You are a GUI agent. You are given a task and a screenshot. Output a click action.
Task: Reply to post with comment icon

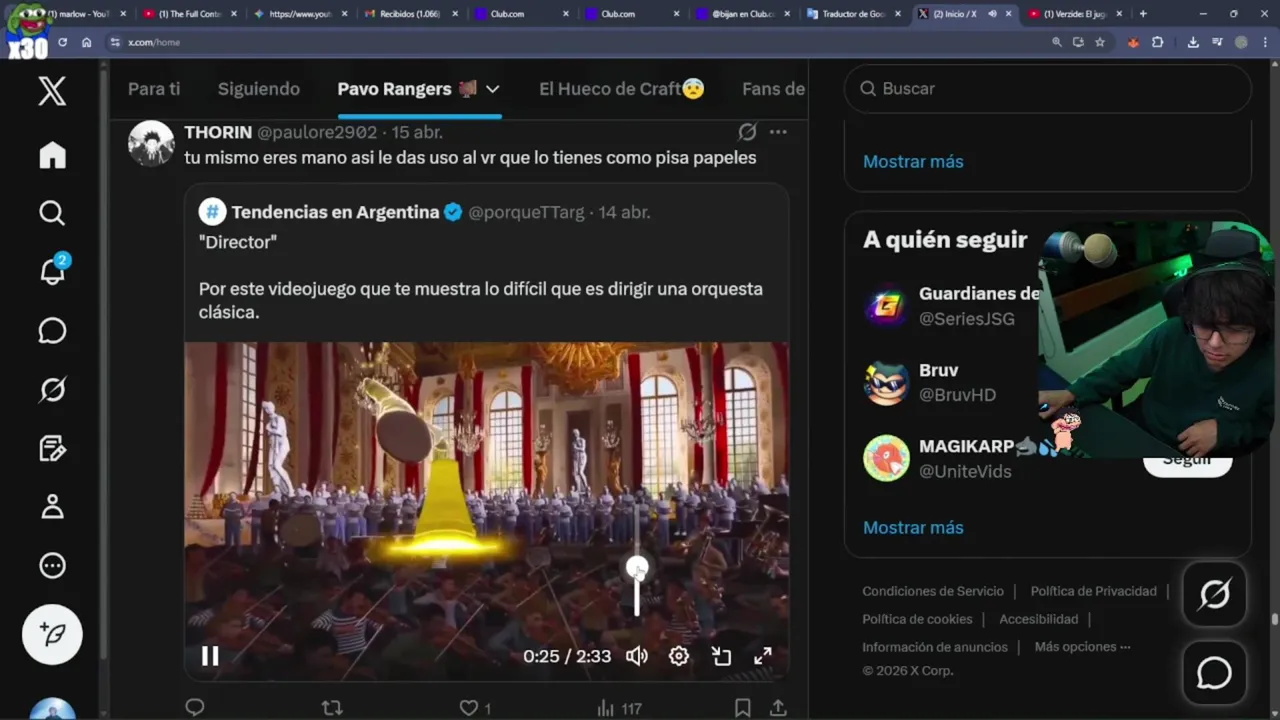tap(195, 708)
